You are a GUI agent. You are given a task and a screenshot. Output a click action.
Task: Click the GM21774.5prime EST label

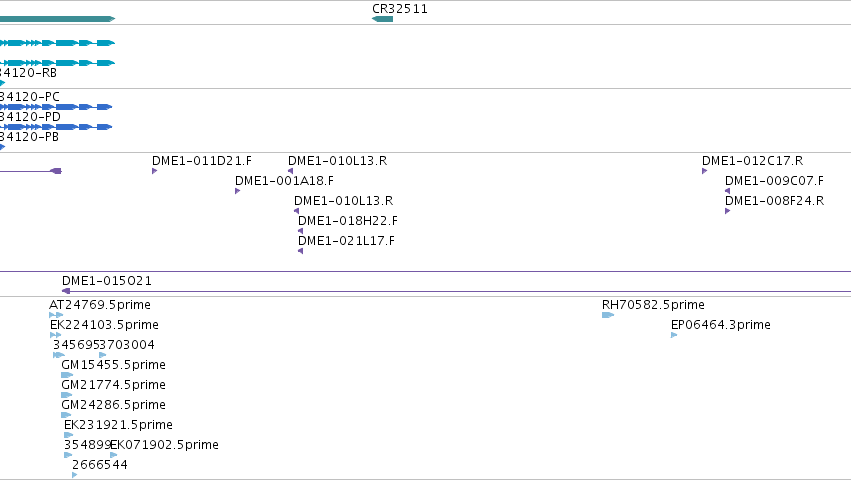[113, 385]
